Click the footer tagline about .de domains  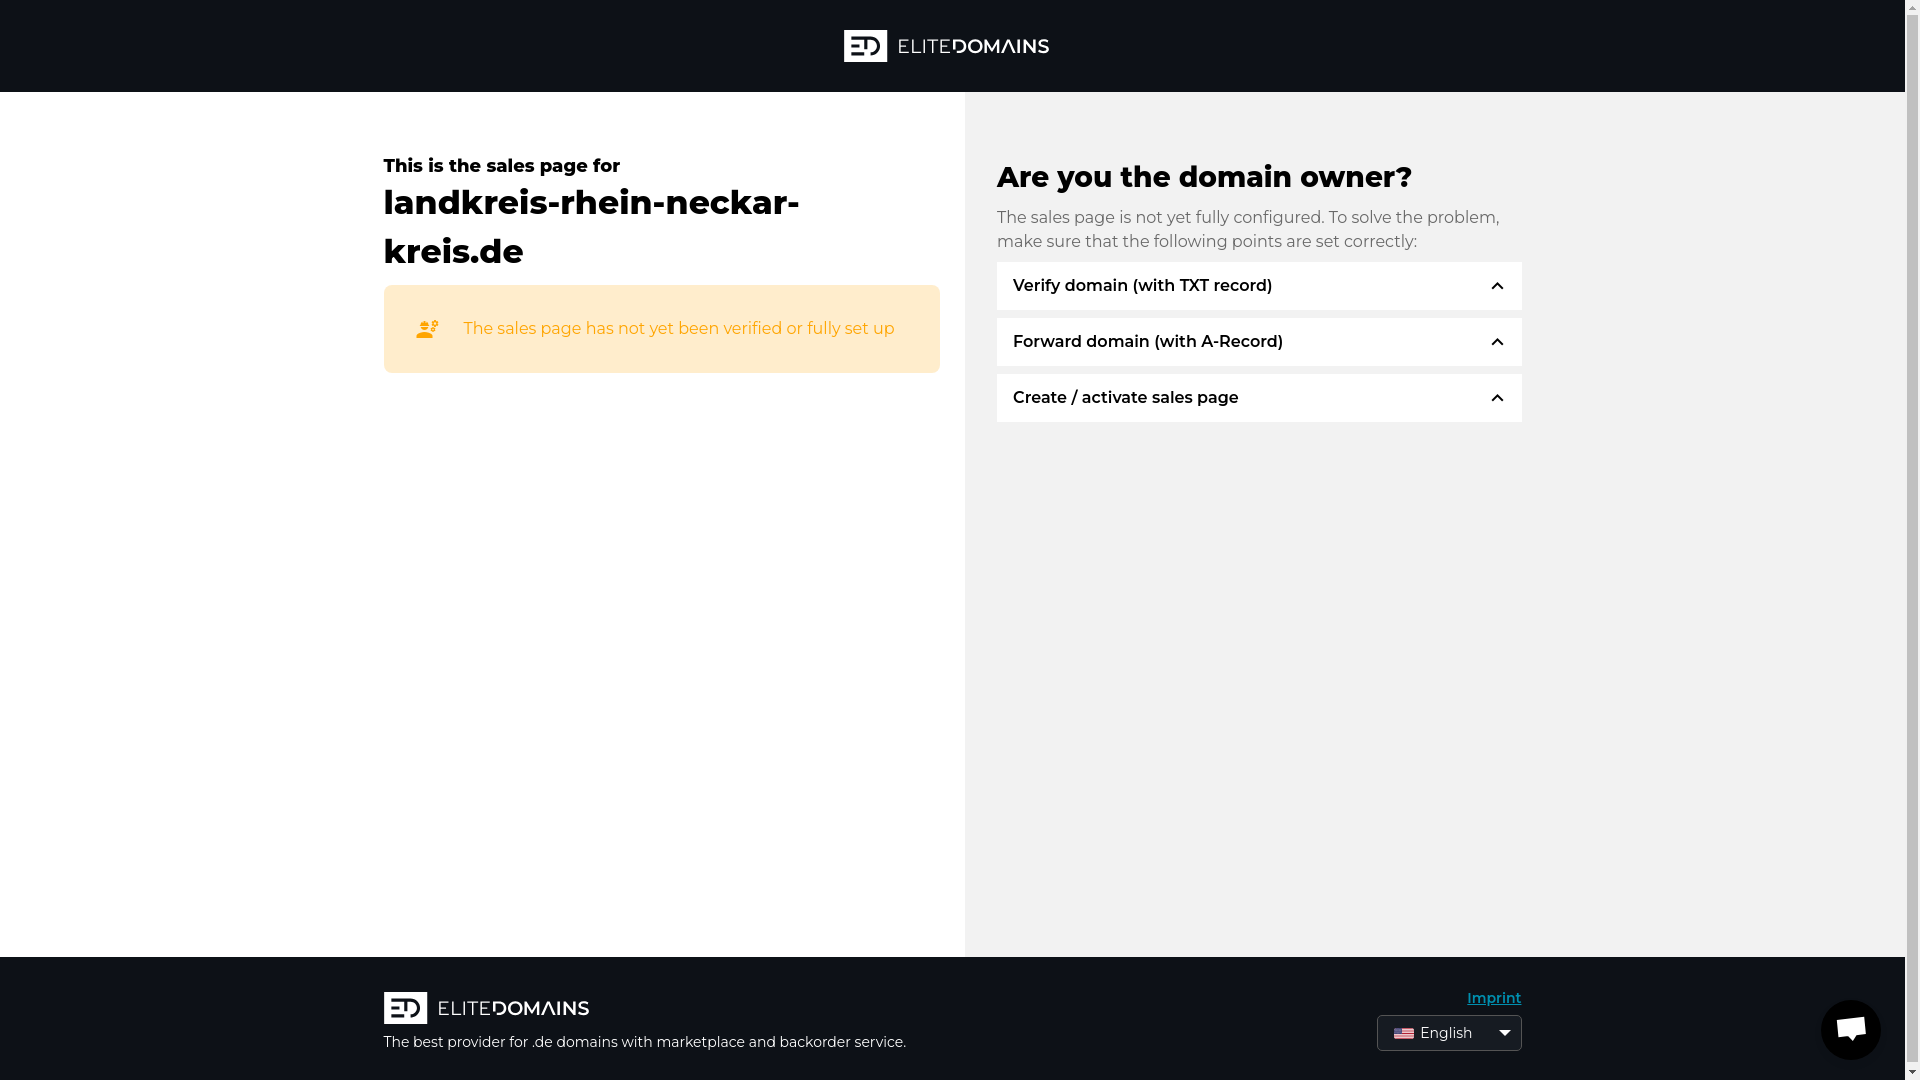coord(644,1042)
